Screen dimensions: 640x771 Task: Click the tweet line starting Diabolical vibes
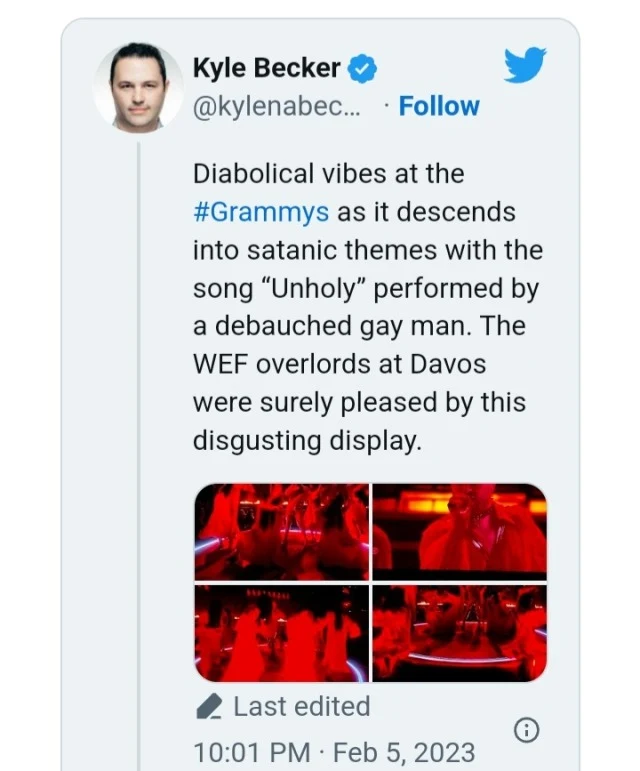click(x=328, y=174)
